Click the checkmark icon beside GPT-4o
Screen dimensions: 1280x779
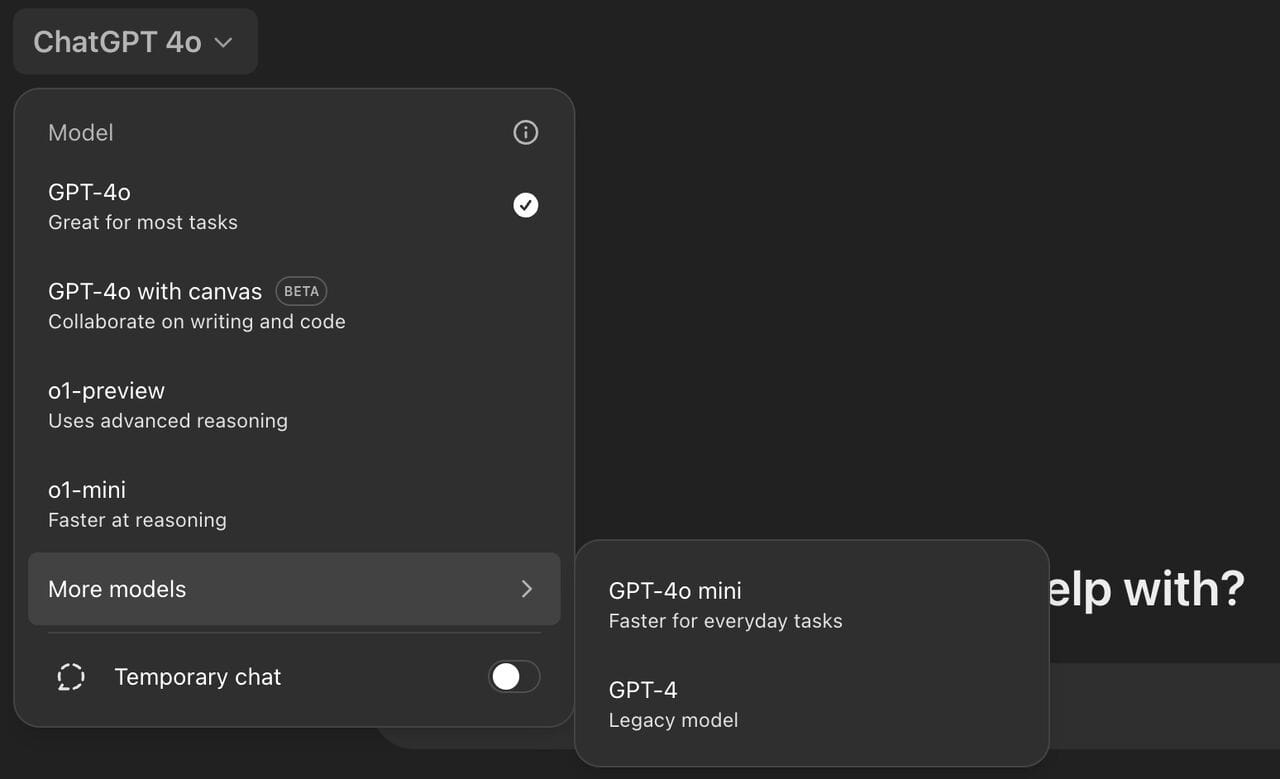point(525,205)
